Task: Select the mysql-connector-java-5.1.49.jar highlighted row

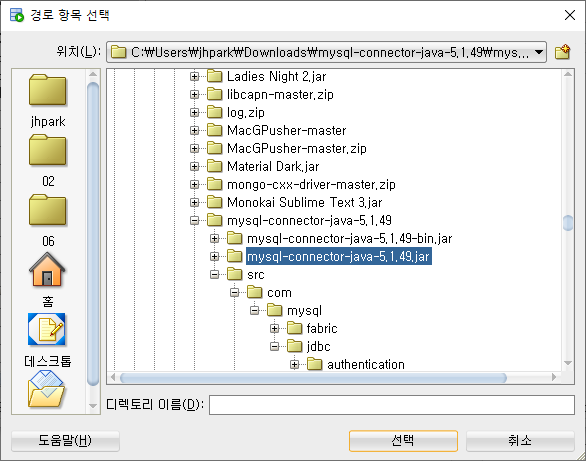Action: pos(339,256)
